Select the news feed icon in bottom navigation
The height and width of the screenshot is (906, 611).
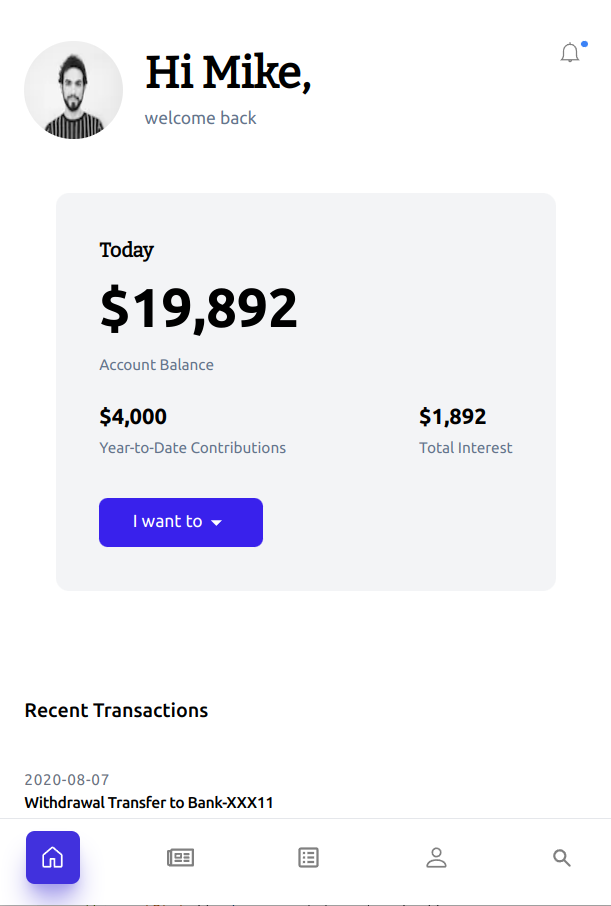pos(180,857)
